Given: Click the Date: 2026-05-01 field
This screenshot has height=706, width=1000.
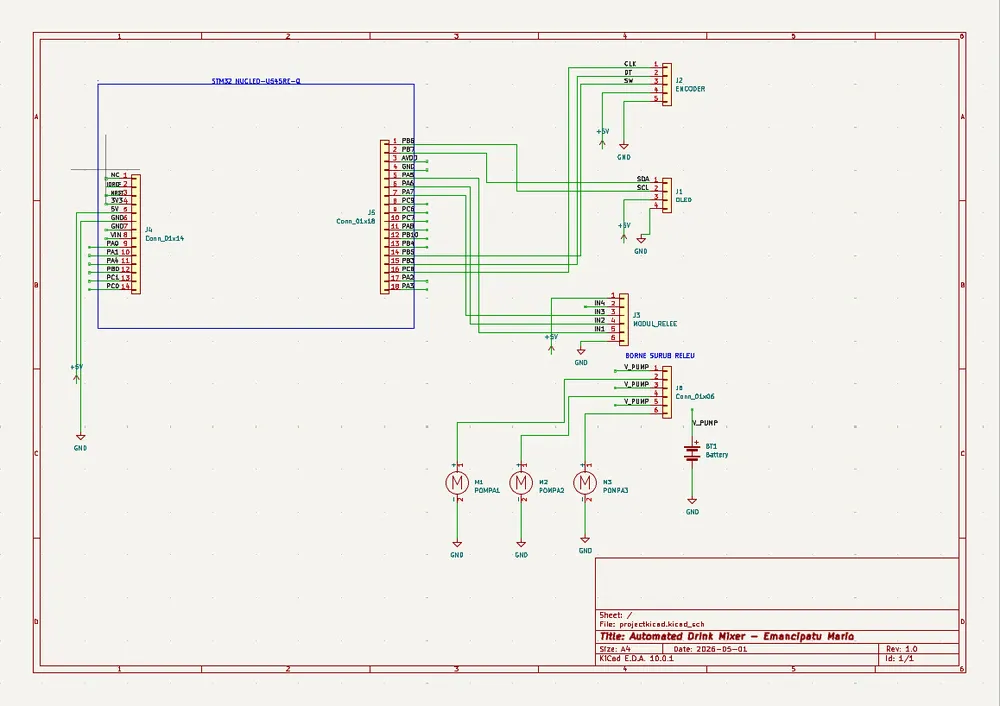Looking at the screenshot, I should click(710, 649).
